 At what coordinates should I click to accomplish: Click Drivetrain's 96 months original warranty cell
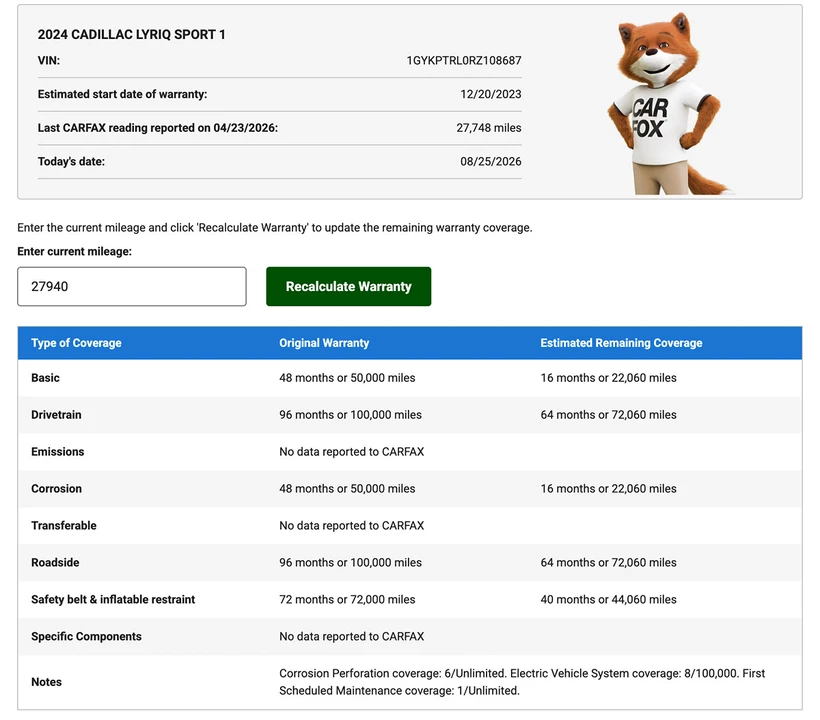[350, 415]
